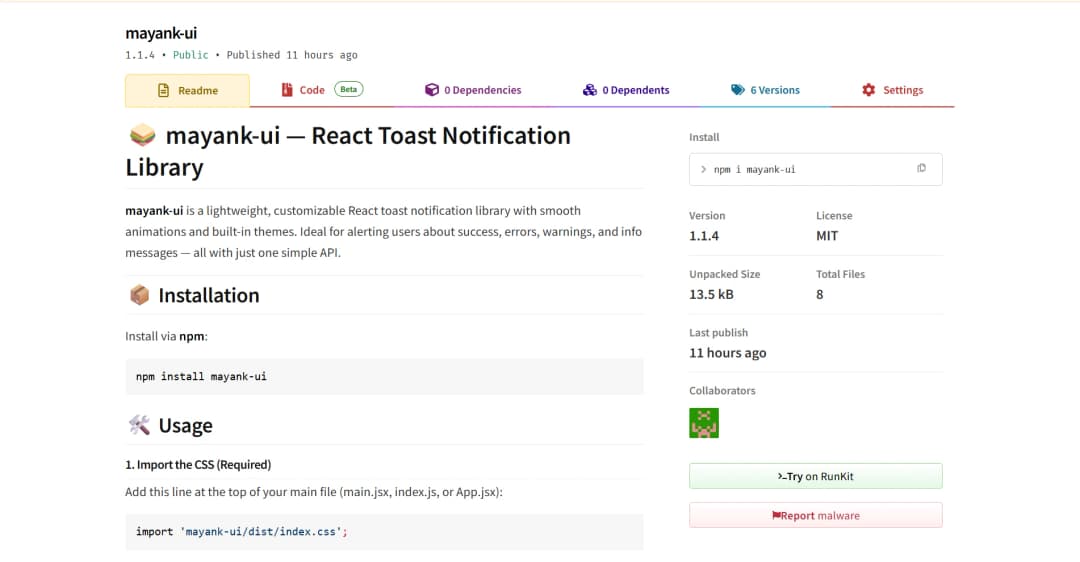Click the 'npm install mayank-ui' code block
Viewport: 1080px width, 562px height.
[384, 377]
